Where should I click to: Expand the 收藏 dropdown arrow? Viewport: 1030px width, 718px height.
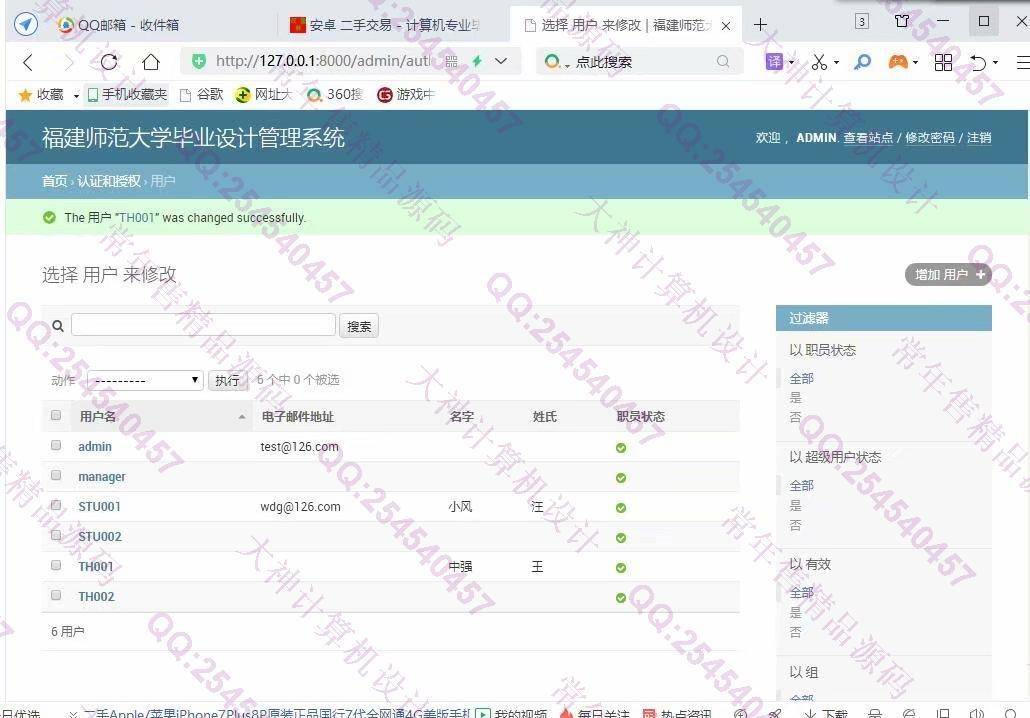click(x=76, y=96)
